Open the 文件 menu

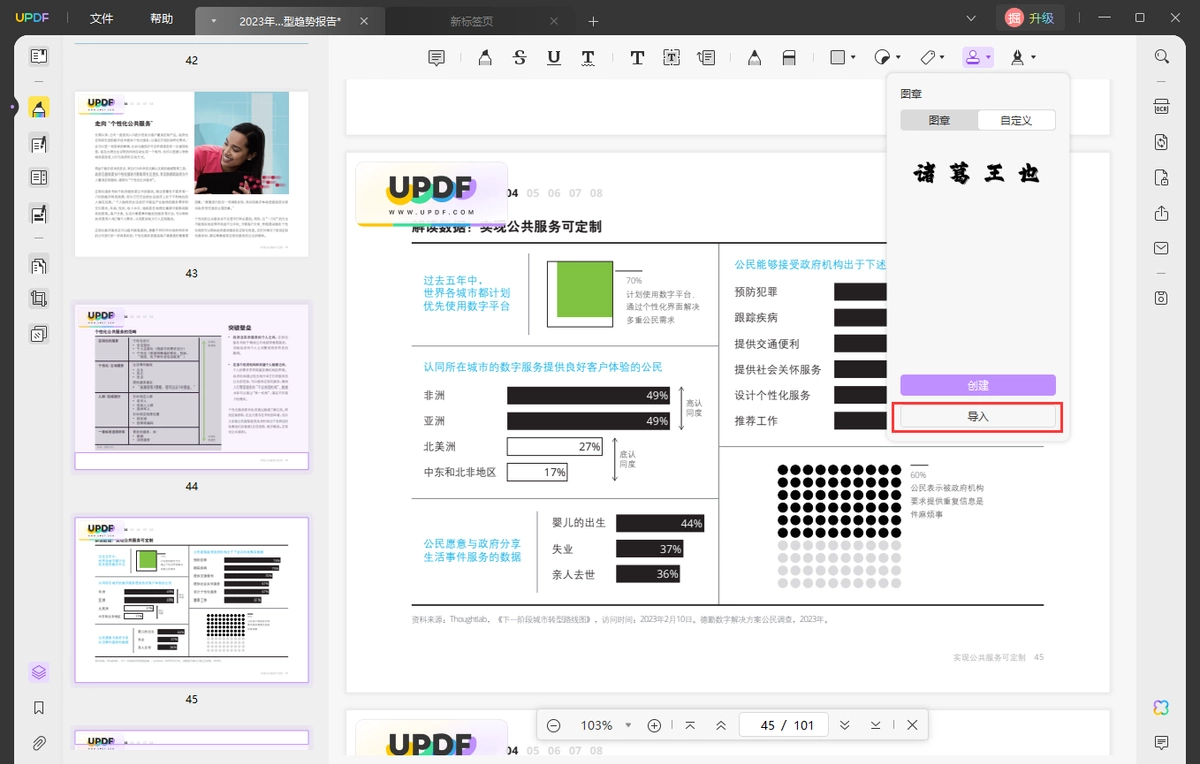pos(102,19)
